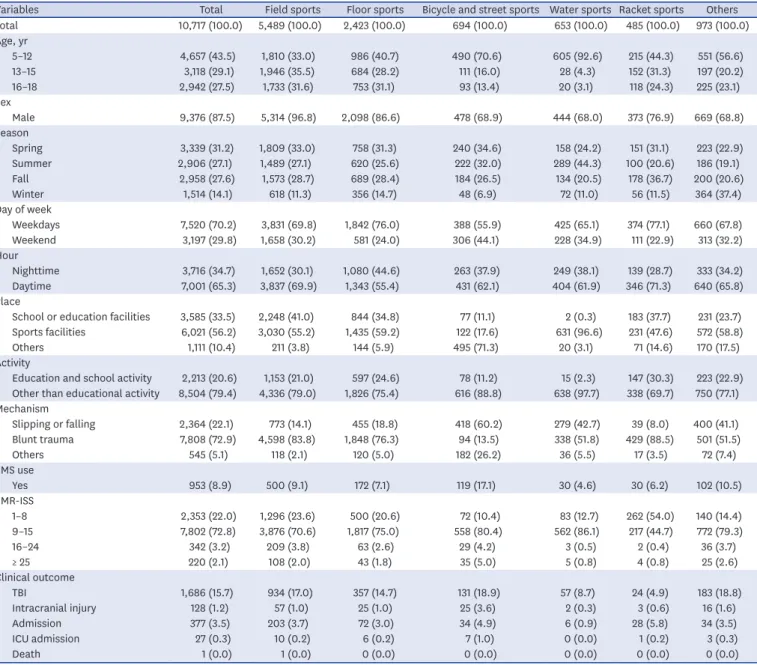
Task: Click floor sports weekend value 581 (24.0)
Action: pyautogui.click(x=377, y=240)
